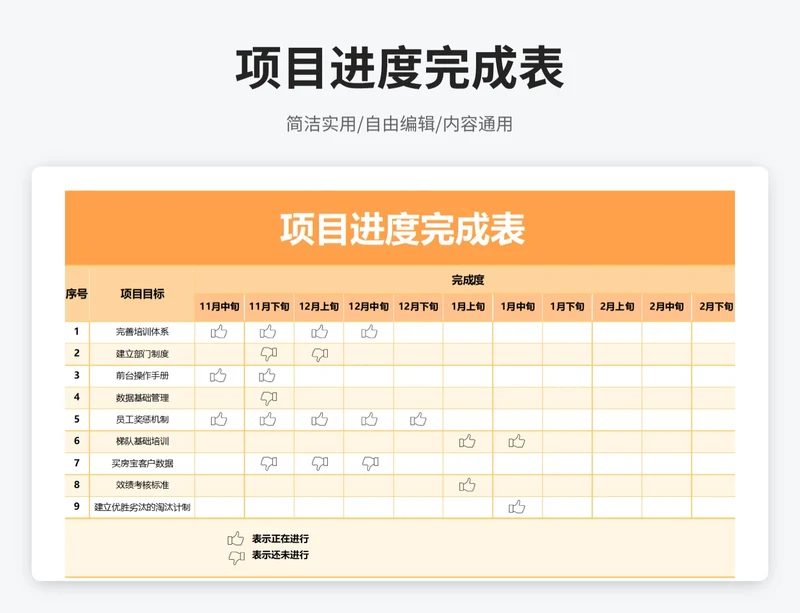Image resolution: width=800 pixels, height=613 pixels.
Task: Click the subtitle 简洁实用/自由编辑/内容通用
Action: tap(399, 124)
